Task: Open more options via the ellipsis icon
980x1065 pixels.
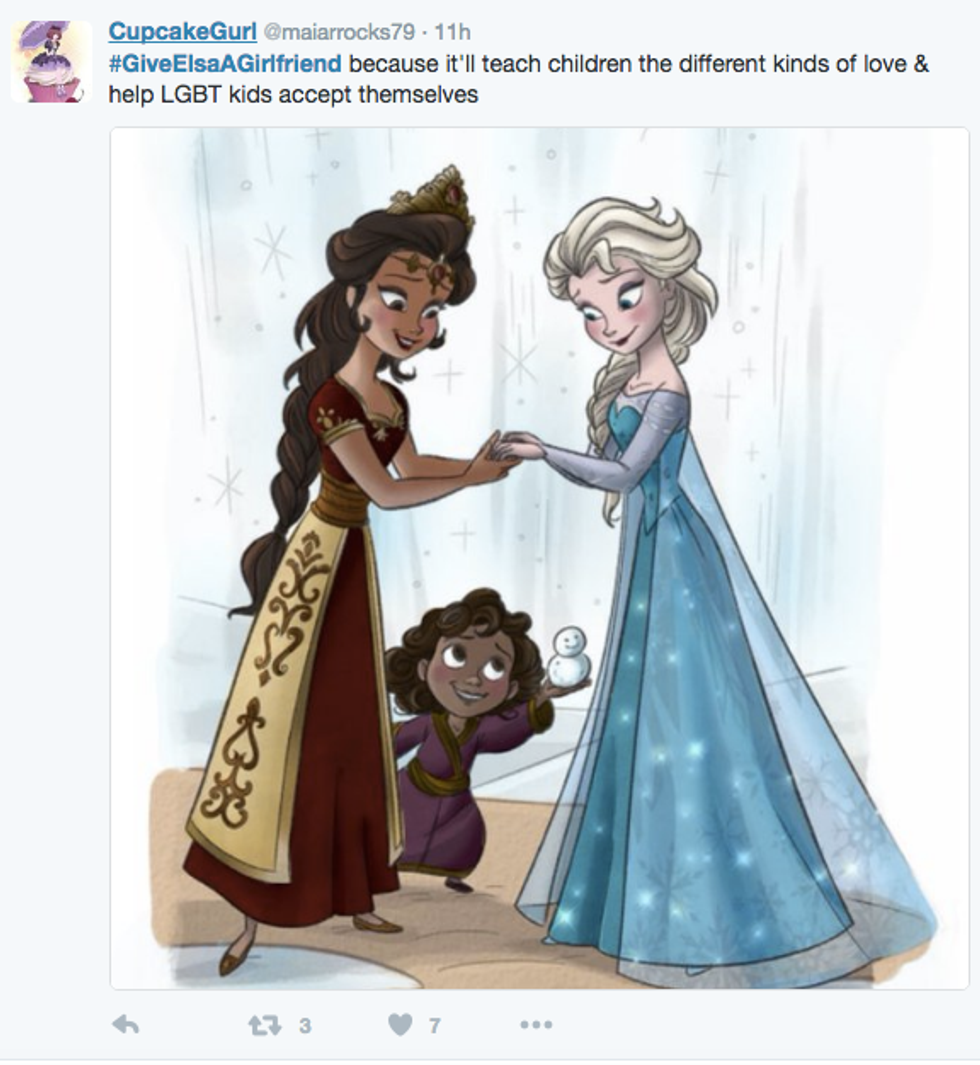Action: (537, 1024)
